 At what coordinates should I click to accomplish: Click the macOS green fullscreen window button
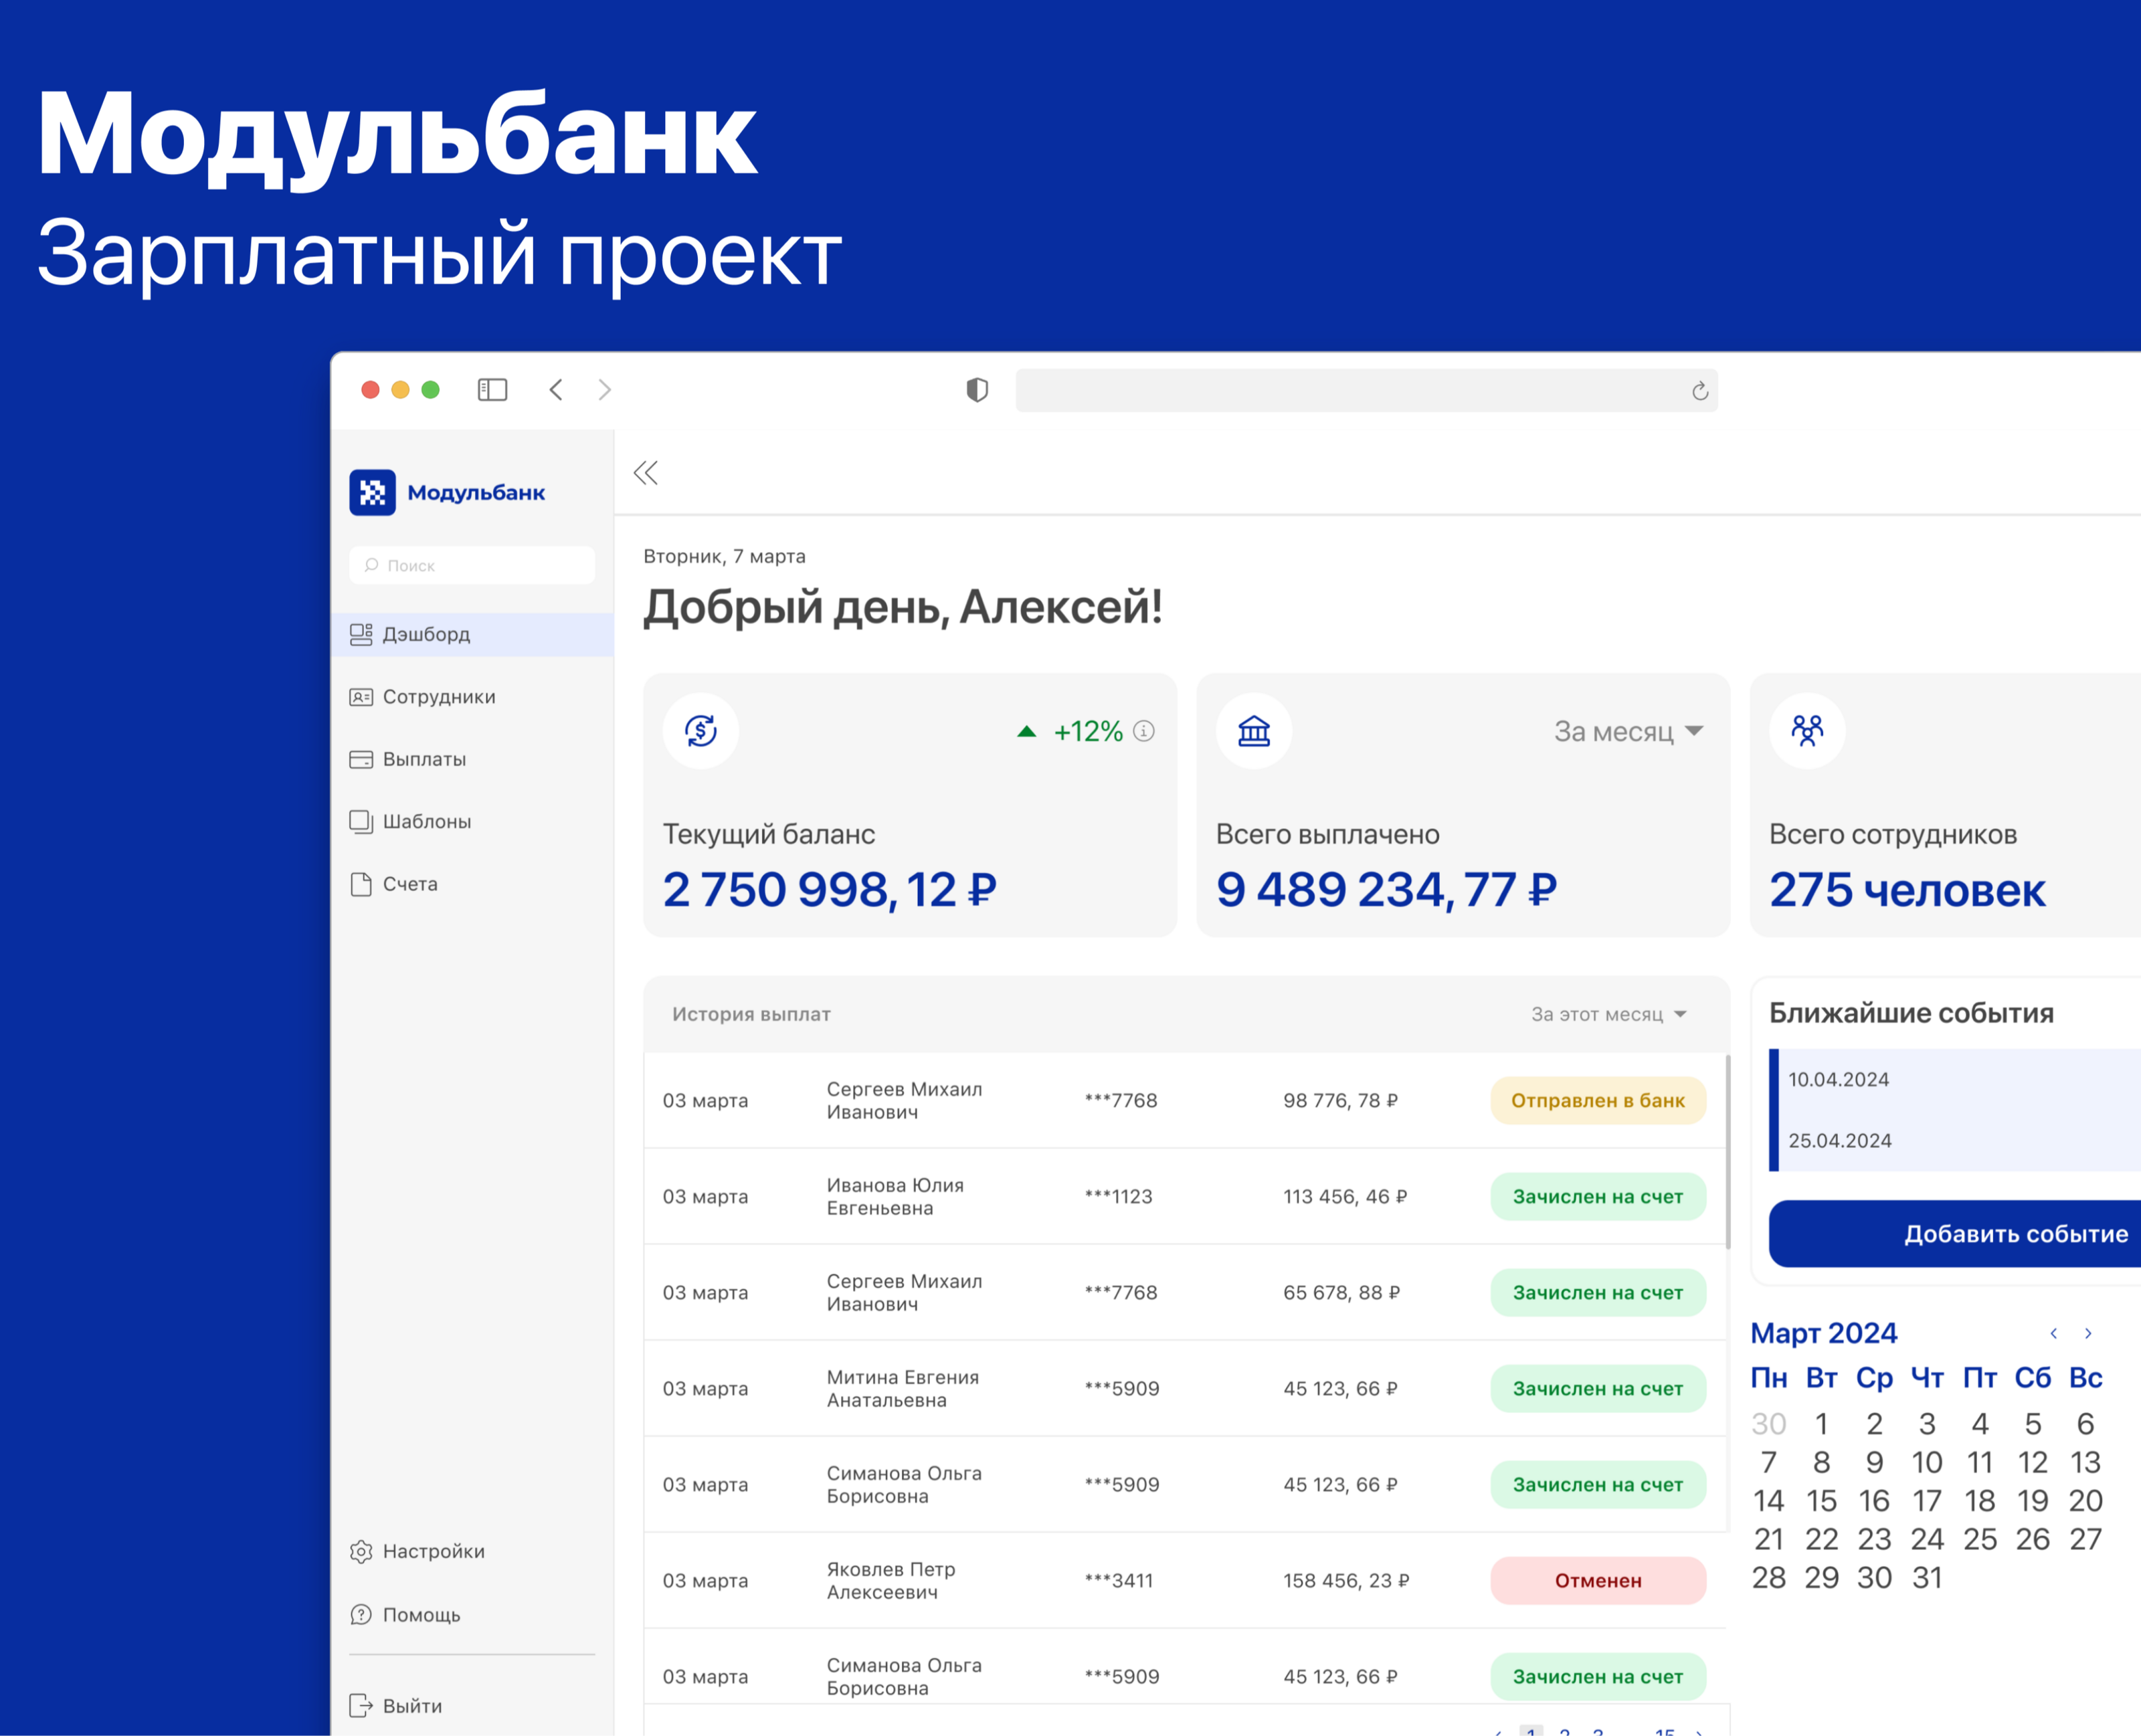(x=430, y=389)
